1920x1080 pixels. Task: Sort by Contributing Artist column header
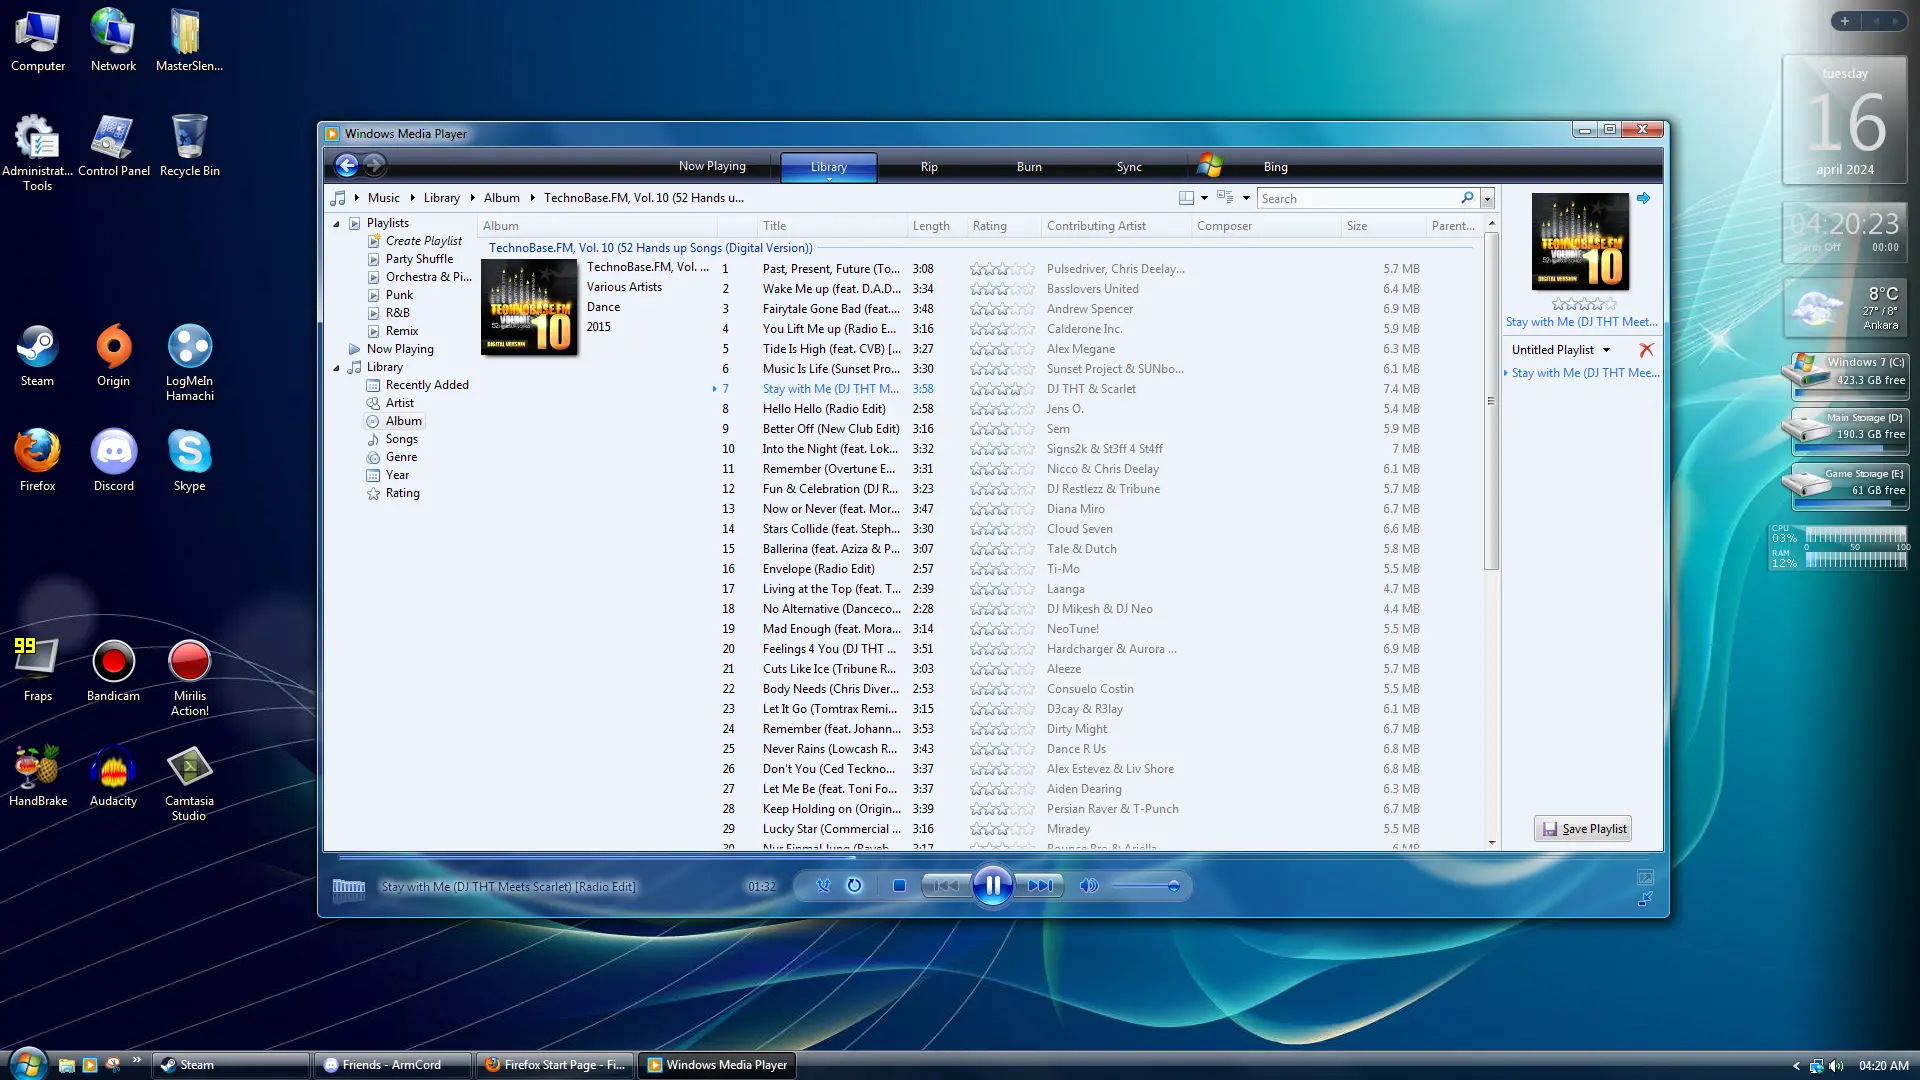coord(1115,226)
